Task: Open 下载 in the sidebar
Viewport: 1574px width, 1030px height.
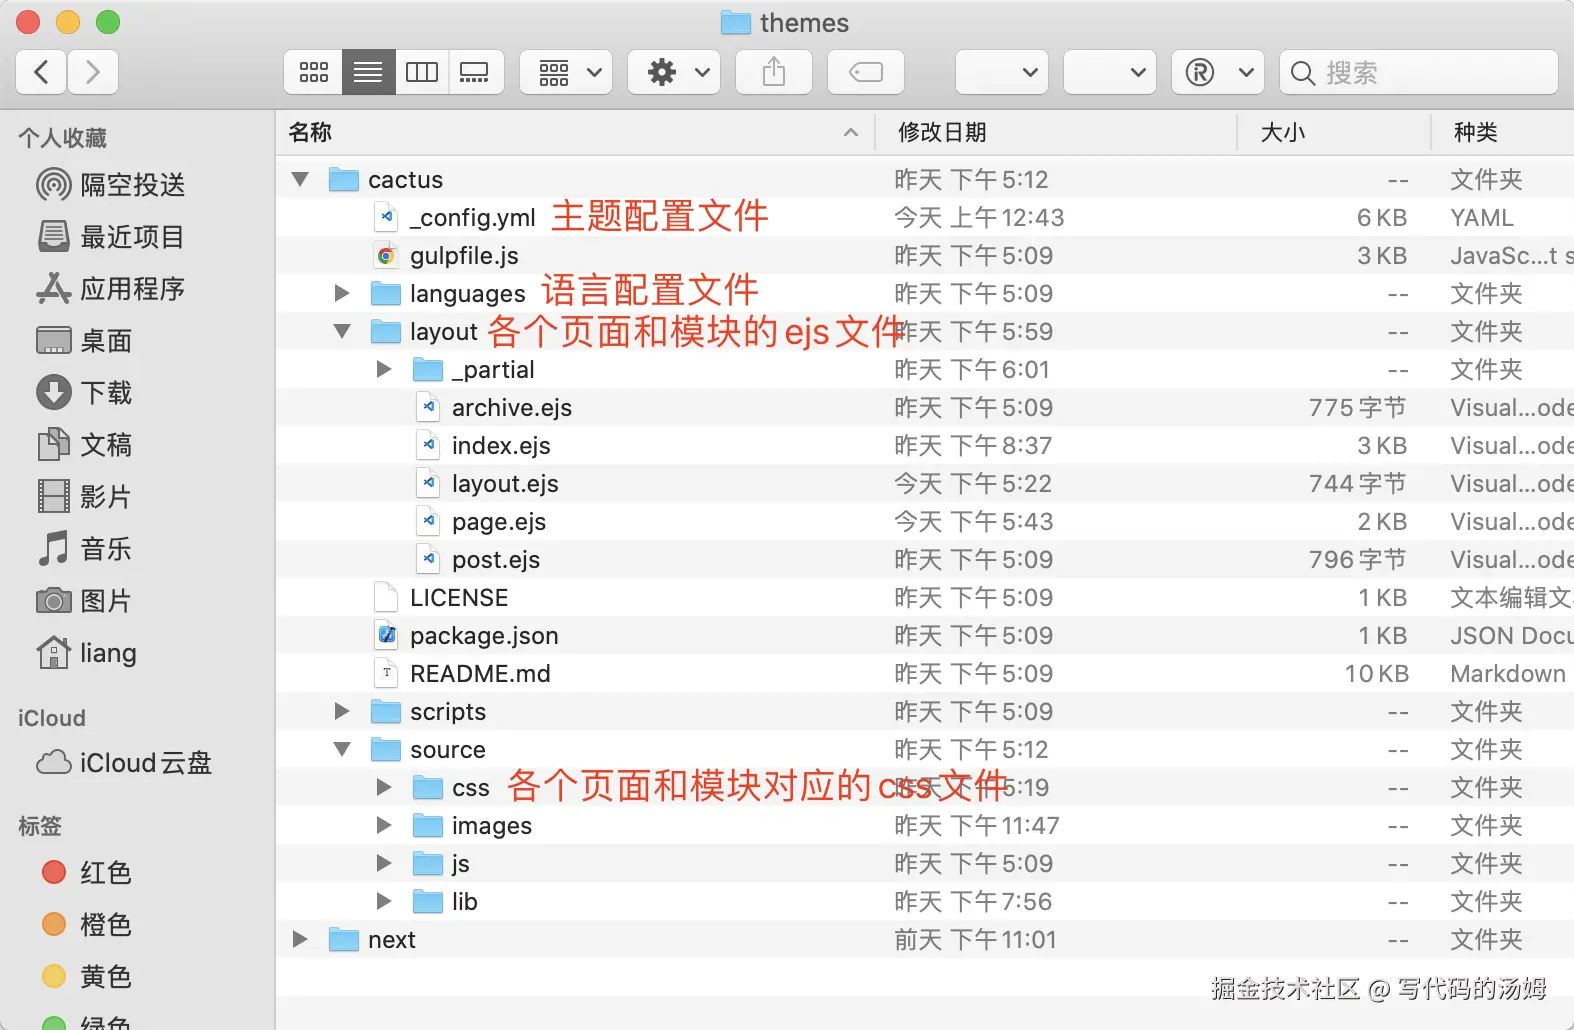Action: [85, 393]
